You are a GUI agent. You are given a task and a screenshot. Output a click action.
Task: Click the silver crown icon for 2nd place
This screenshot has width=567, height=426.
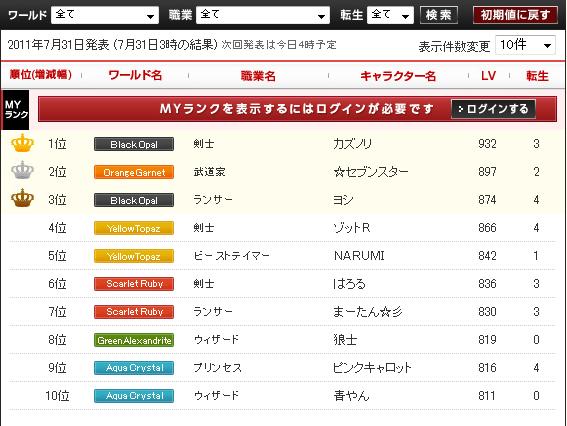(22, 171)
